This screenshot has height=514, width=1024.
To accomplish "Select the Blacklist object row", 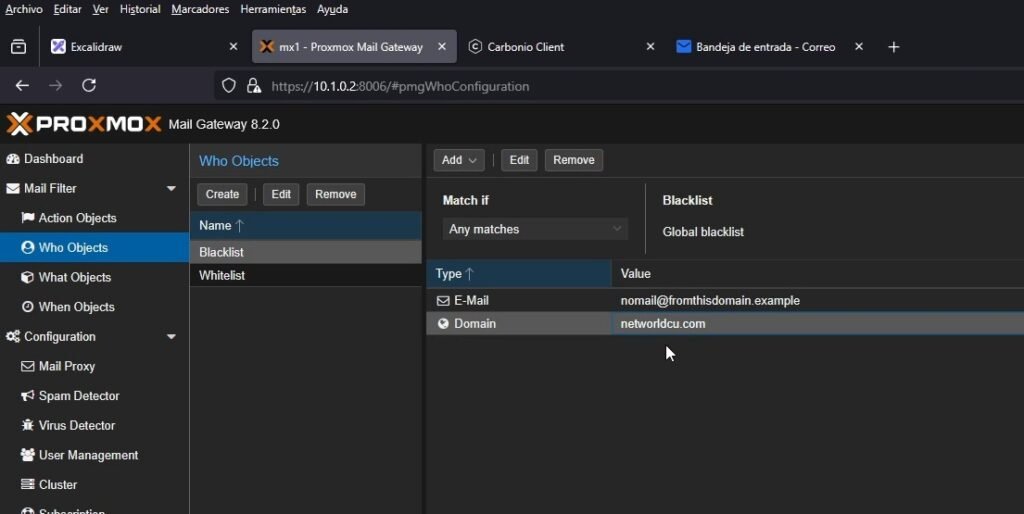I will [x=306, y=252].
